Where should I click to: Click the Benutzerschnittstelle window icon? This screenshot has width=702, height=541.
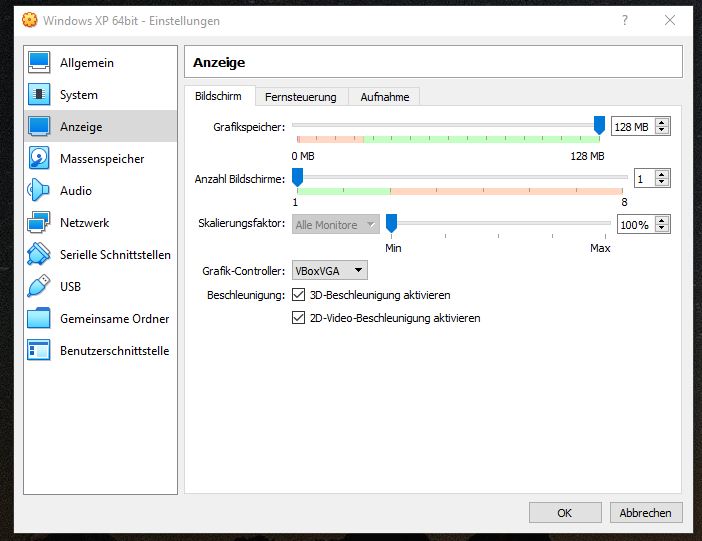39,350
